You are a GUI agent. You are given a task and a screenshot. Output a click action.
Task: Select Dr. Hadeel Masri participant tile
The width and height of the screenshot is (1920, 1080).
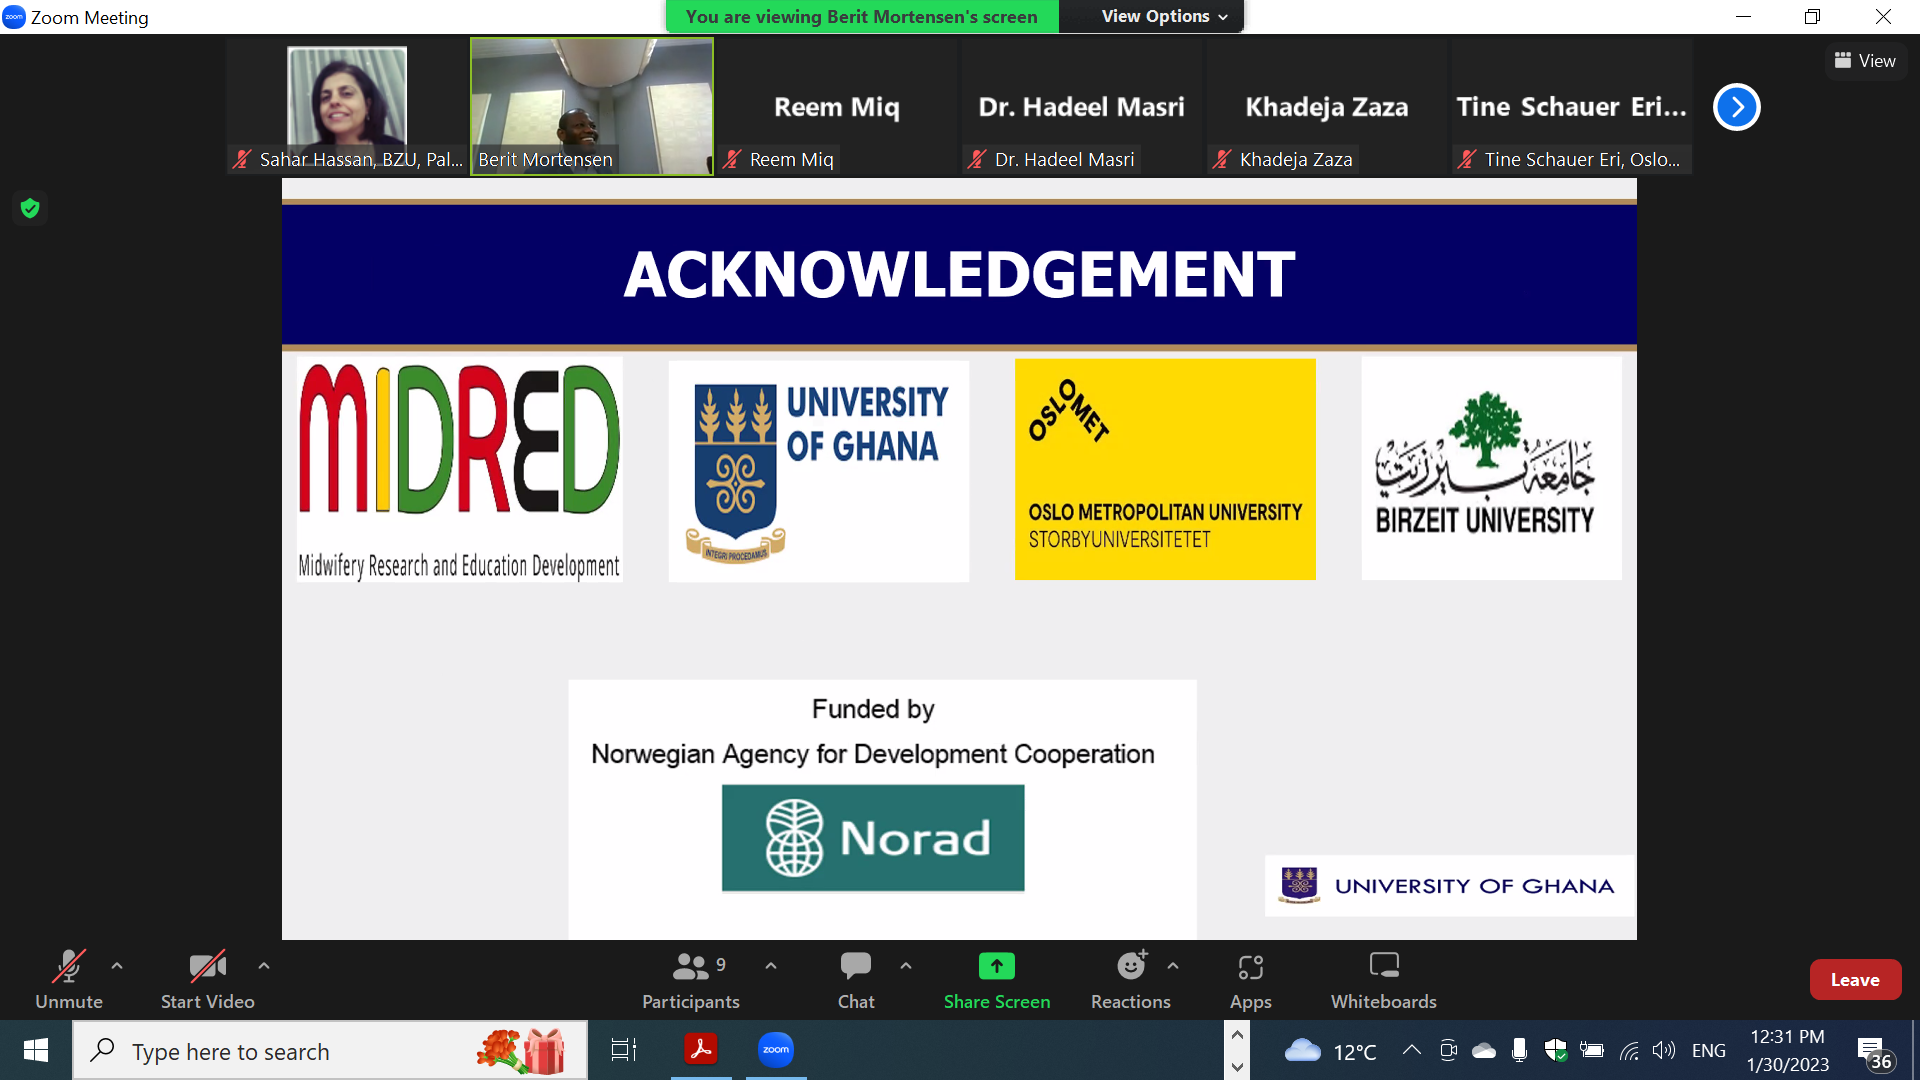tap(1082, 106)
